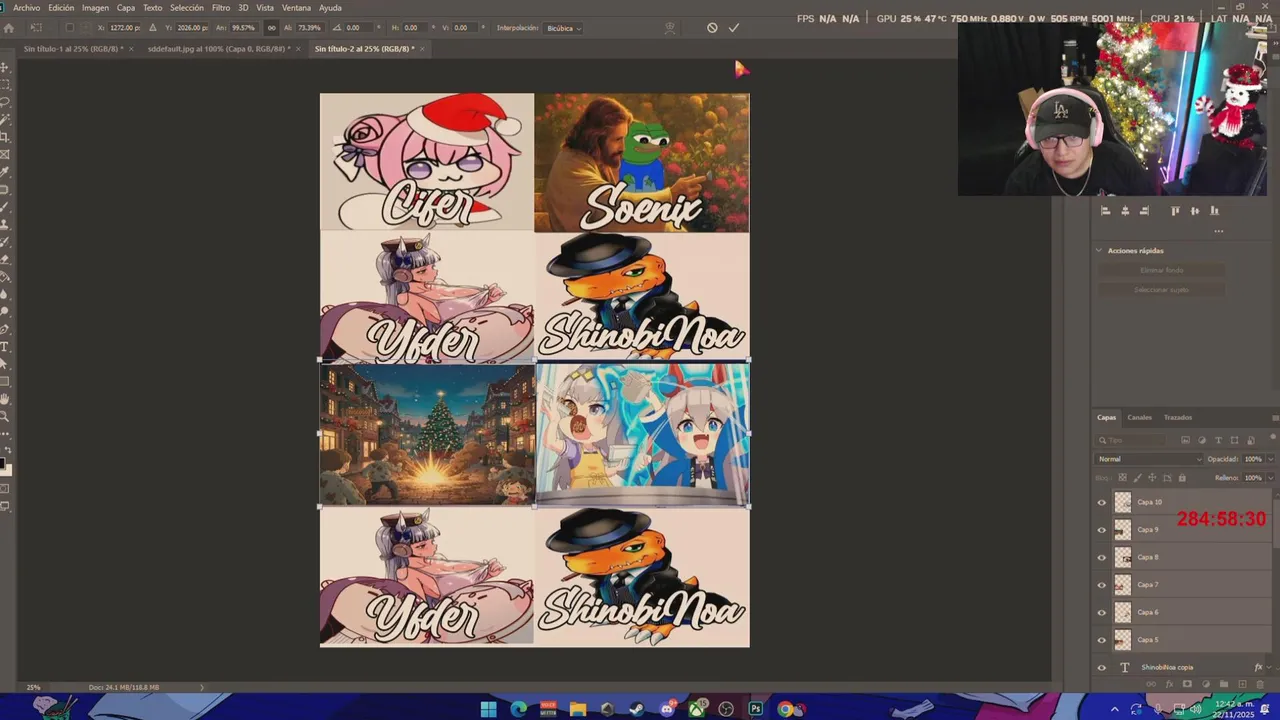Open the Windows Start menu
The image size is (1280, 720).
pos(488,709)
